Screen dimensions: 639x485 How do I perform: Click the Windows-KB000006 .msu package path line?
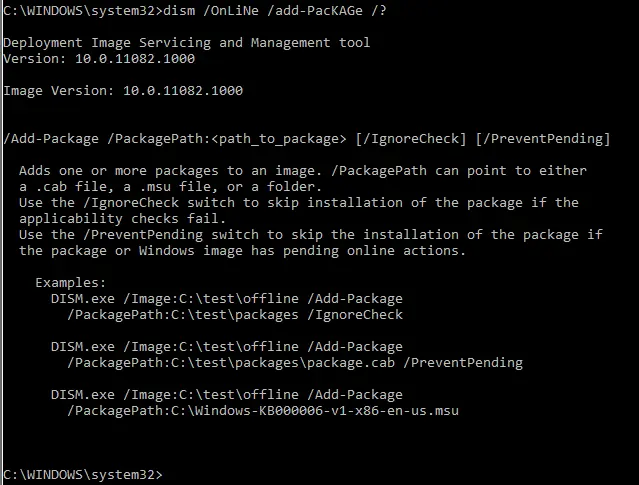263,410
